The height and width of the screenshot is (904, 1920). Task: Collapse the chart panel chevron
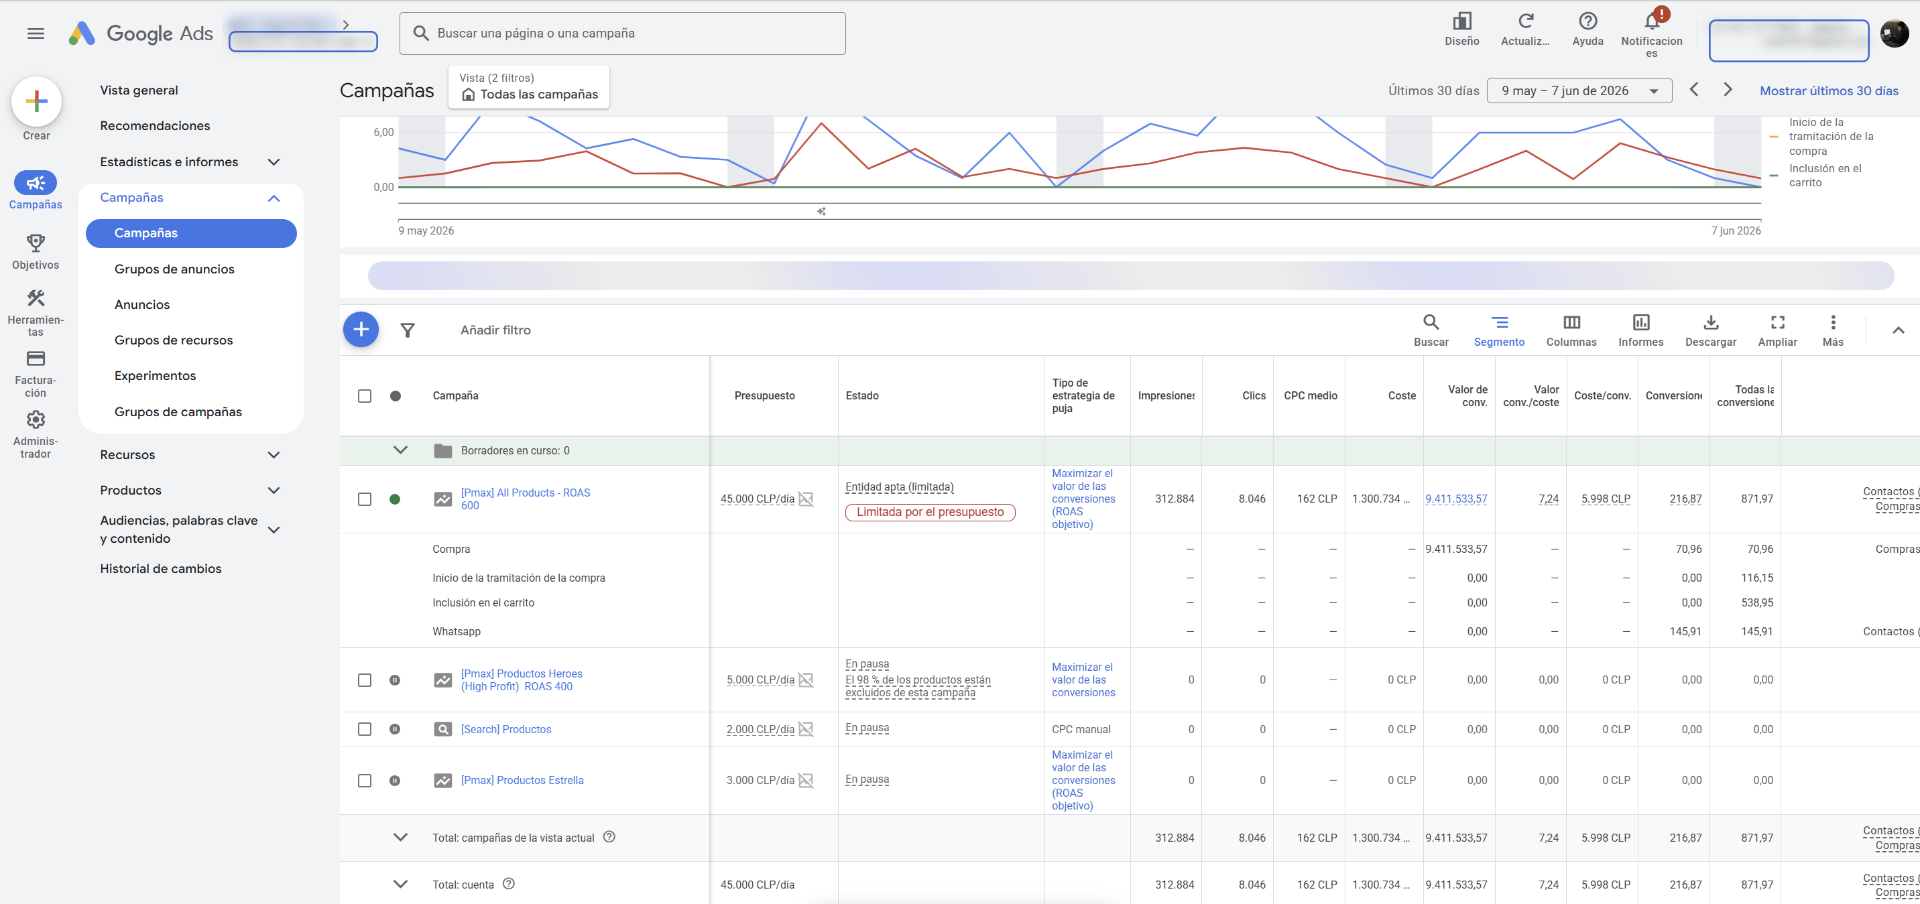1898,330
